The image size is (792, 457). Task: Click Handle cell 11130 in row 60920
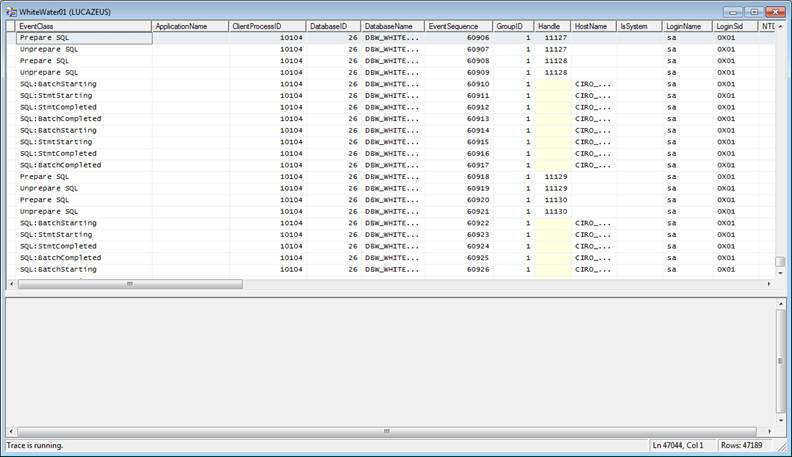click(553, 200)
